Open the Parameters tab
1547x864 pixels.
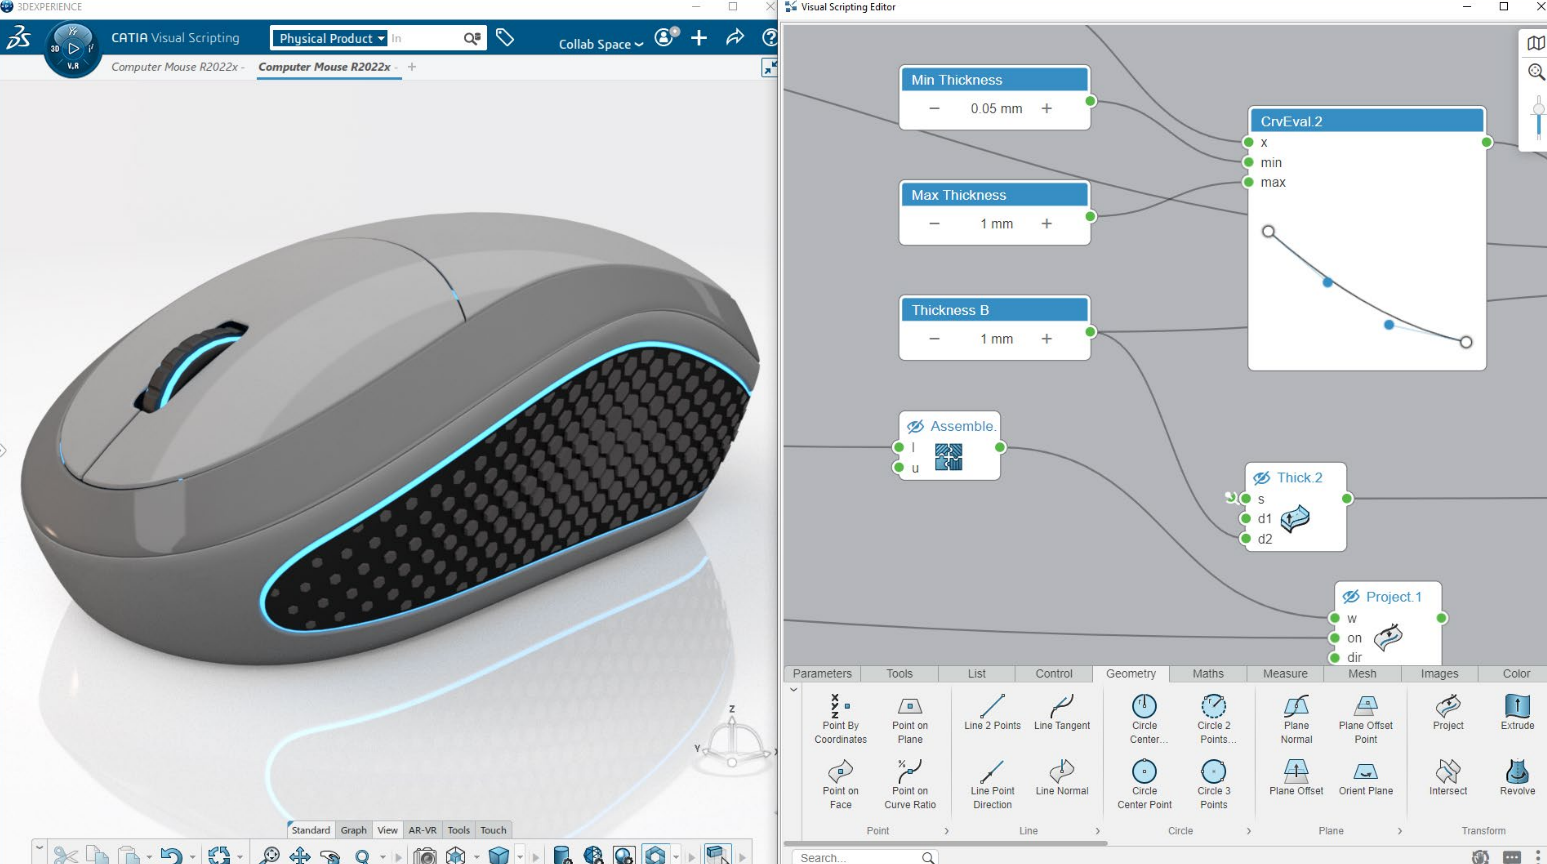(x=822, y=674)
